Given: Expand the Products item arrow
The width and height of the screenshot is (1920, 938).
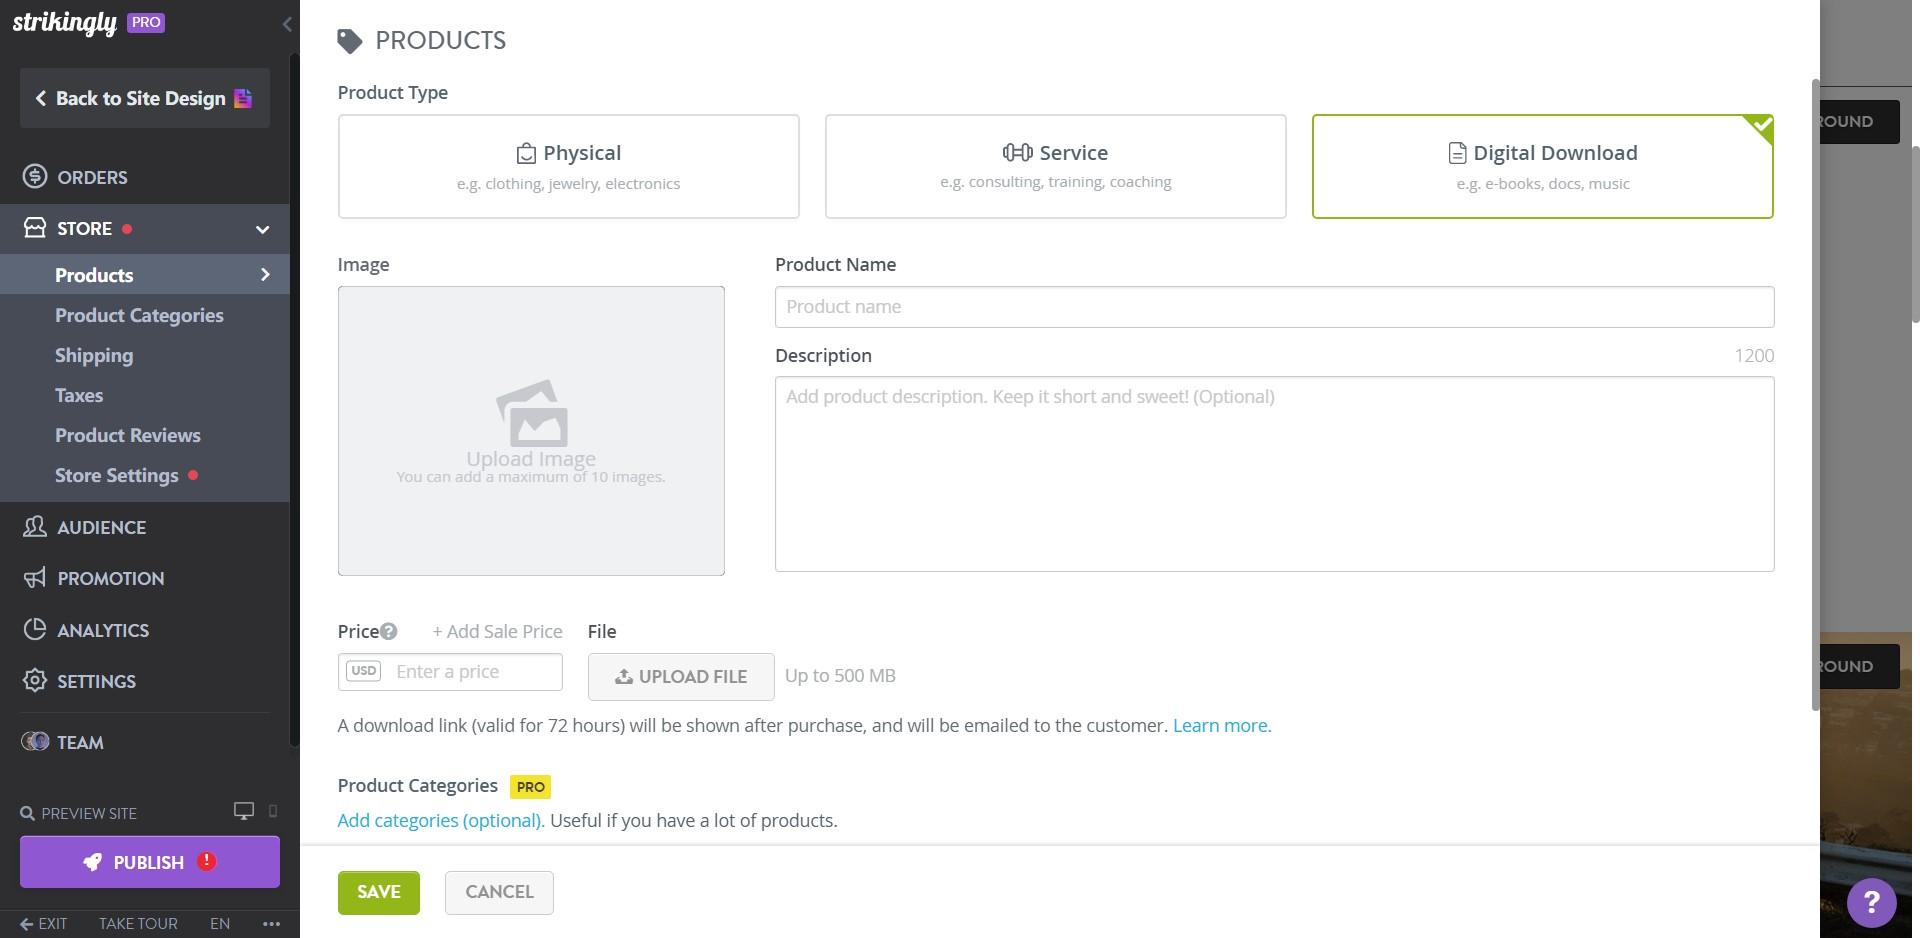Looking at the screenshot, I should click(x=265, y=275).
